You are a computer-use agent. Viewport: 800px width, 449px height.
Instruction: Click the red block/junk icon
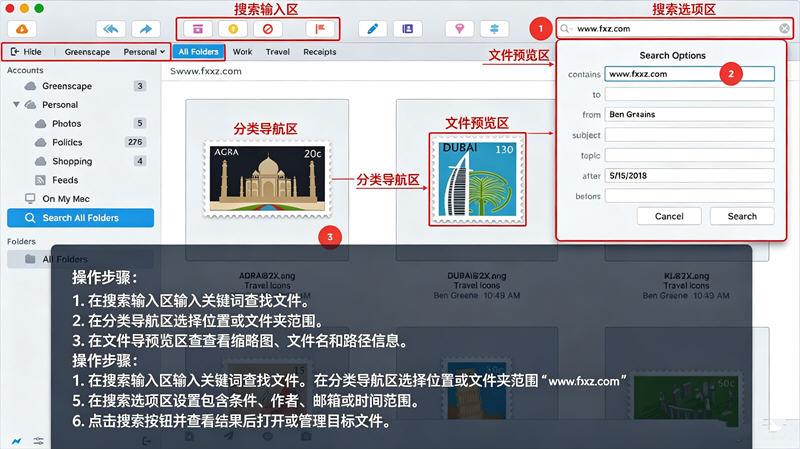click(x=268, y=29)
